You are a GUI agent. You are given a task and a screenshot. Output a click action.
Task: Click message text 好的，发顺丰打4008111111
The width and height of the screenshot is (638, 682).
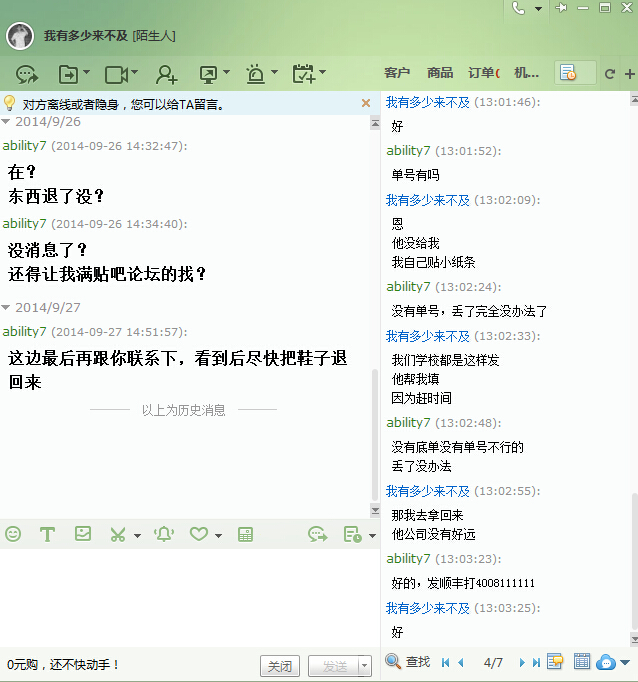pos(463,583)
